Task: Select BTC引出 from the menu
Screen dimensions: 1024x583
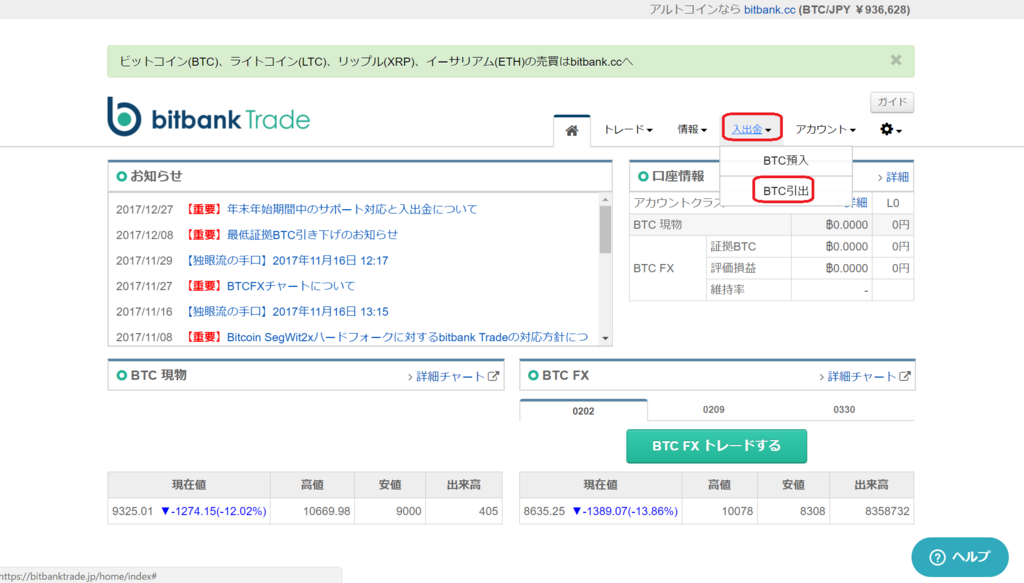Action: 786,191
